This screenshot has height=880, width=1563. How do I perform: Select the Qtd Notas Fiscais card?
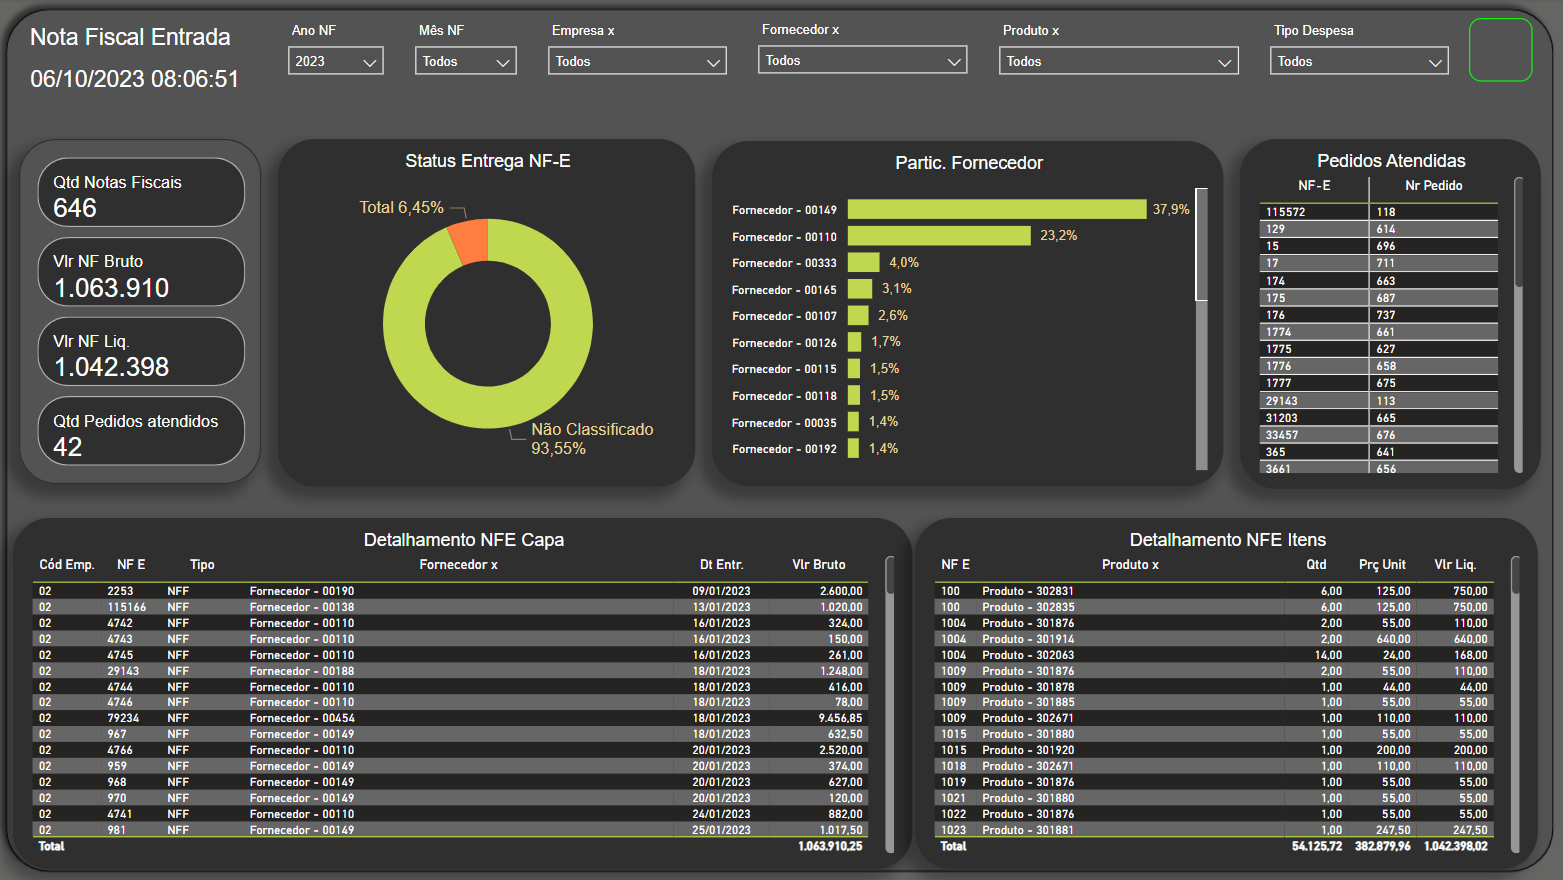tap(141, 192)
